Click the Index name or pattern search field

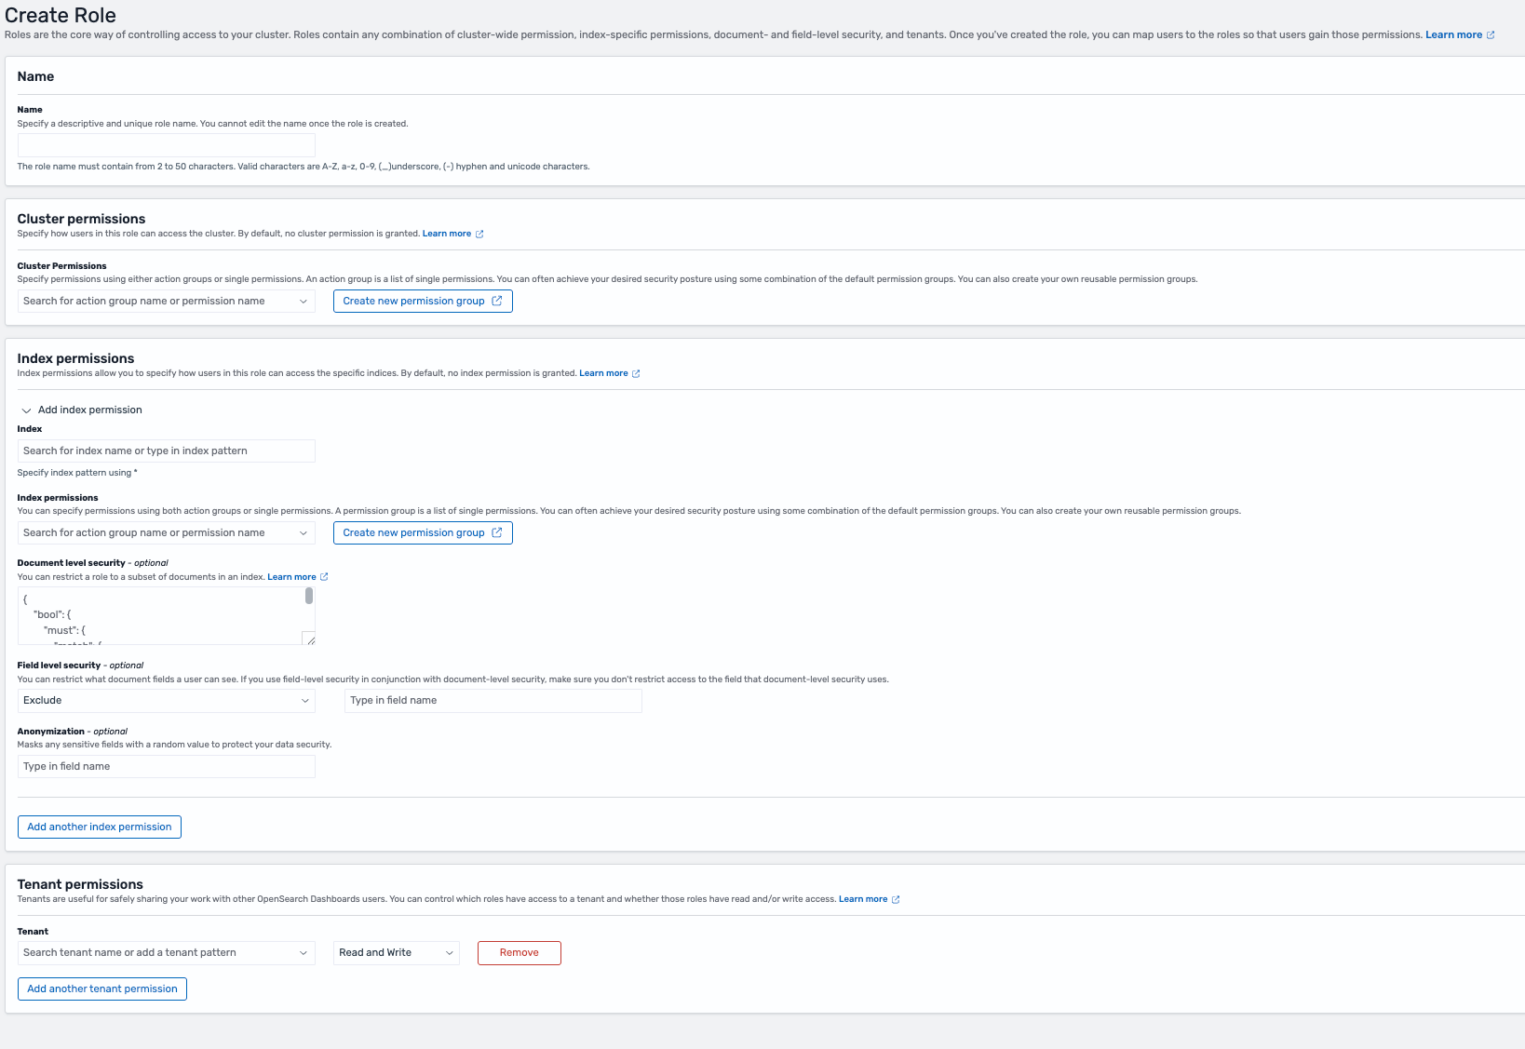click(x=166, y=451)
